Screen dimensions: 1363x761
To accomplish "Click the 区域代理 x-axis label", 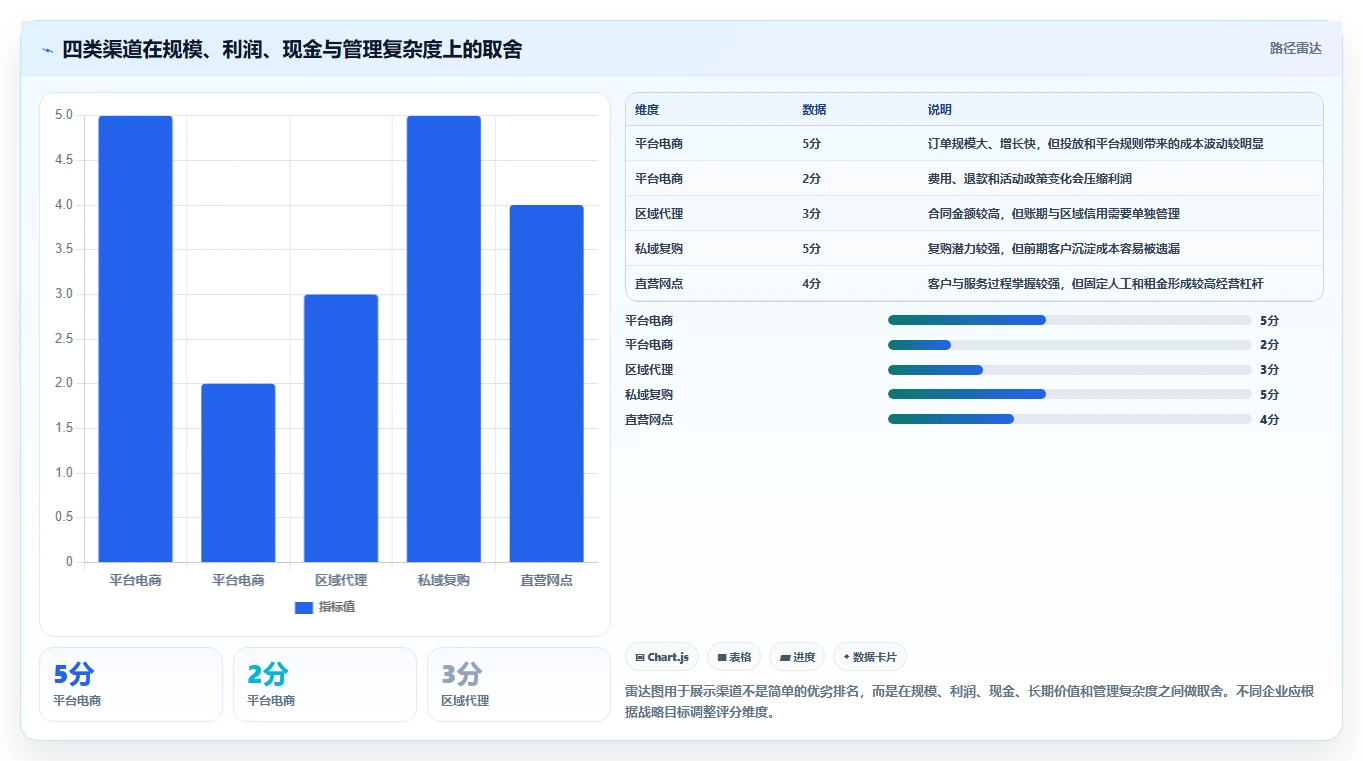I will tap(341, 580).
